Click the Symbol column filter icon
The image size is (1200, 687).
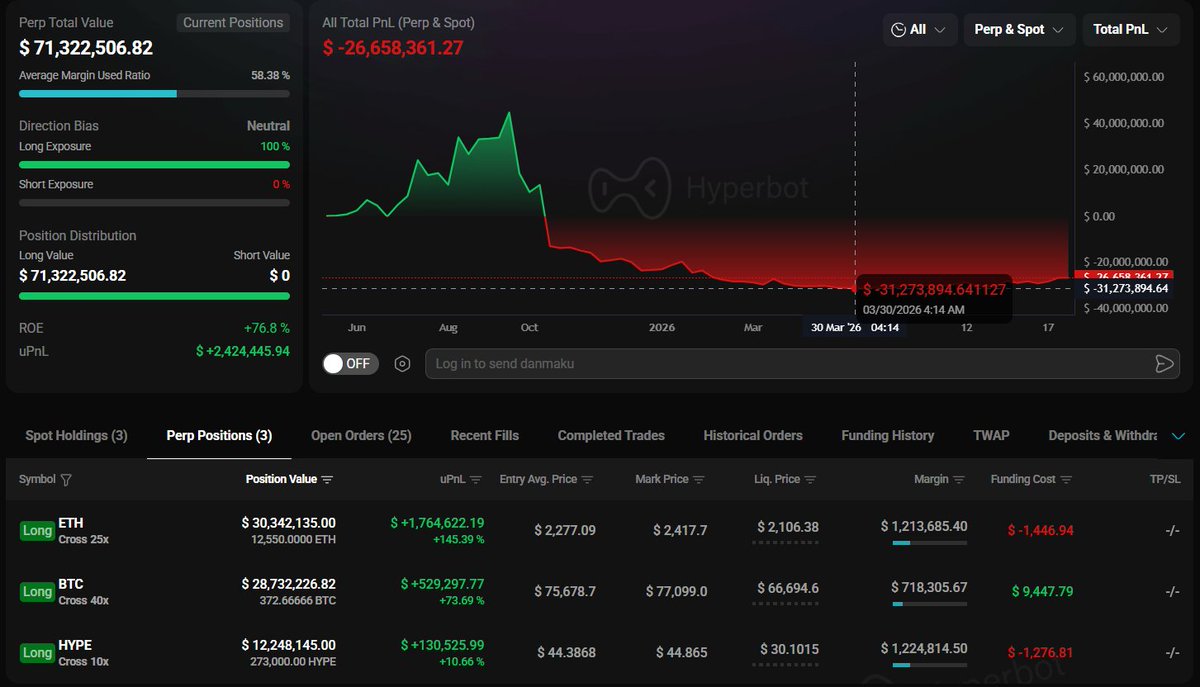coord(66,480)
